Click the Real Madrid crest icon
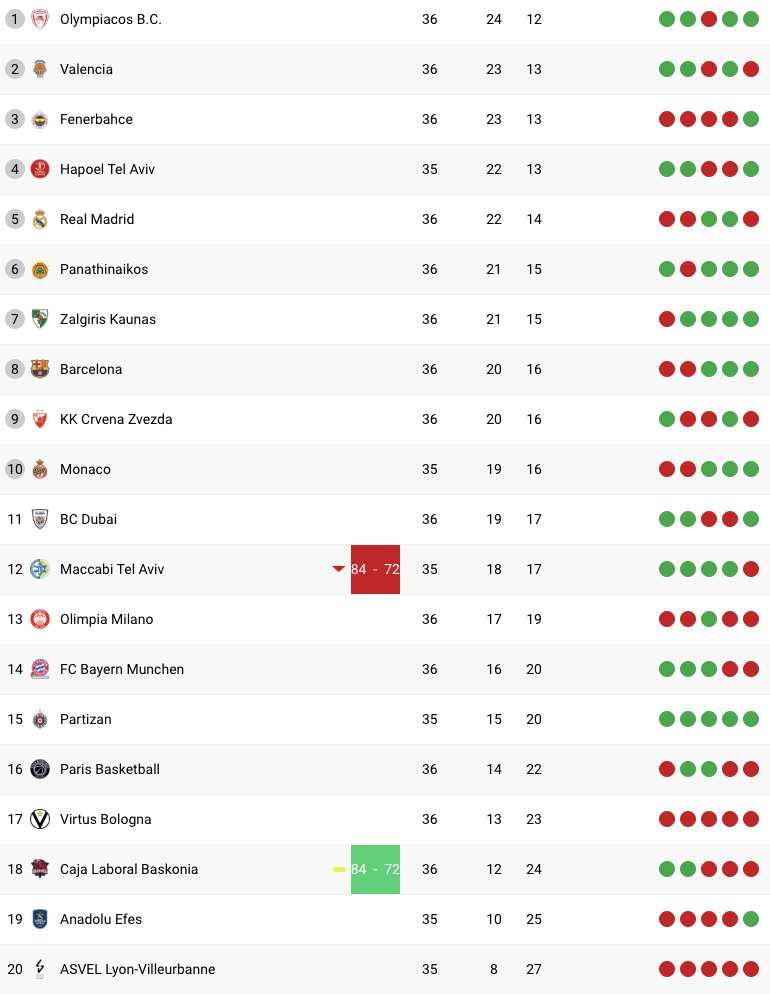The width and height of the screenshot is (770, 994). tap(40, 219)
